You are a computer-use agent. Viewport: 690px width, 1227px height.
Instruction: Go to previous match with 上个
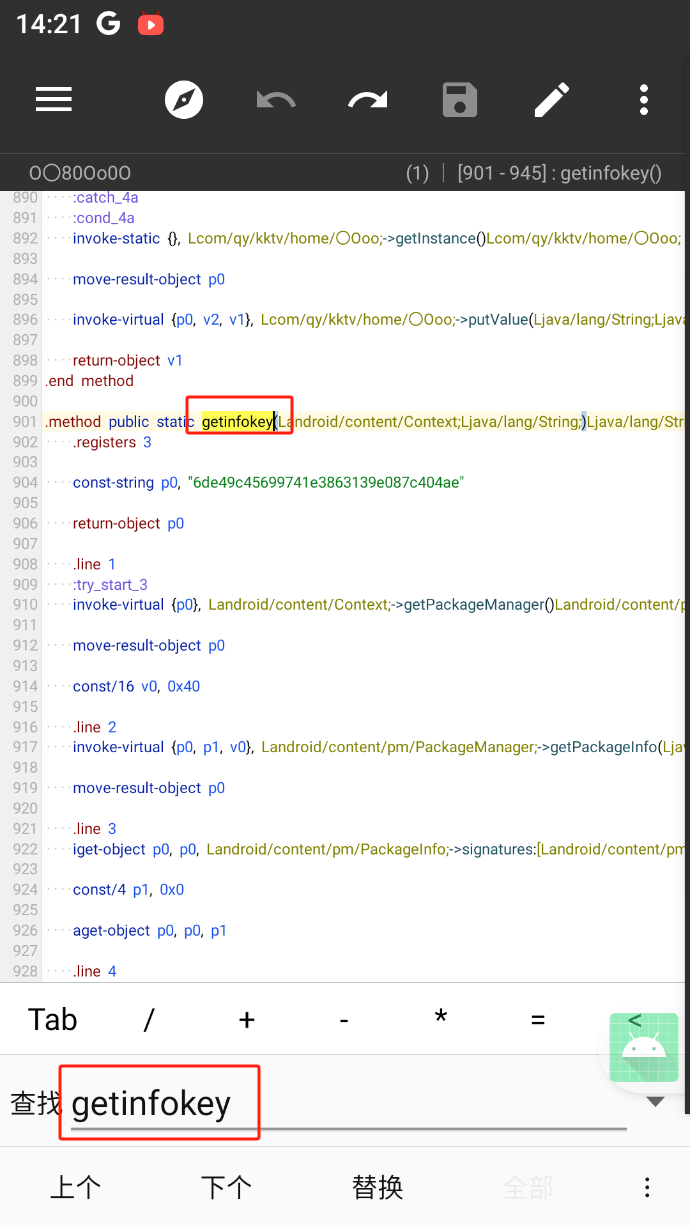75,1187
